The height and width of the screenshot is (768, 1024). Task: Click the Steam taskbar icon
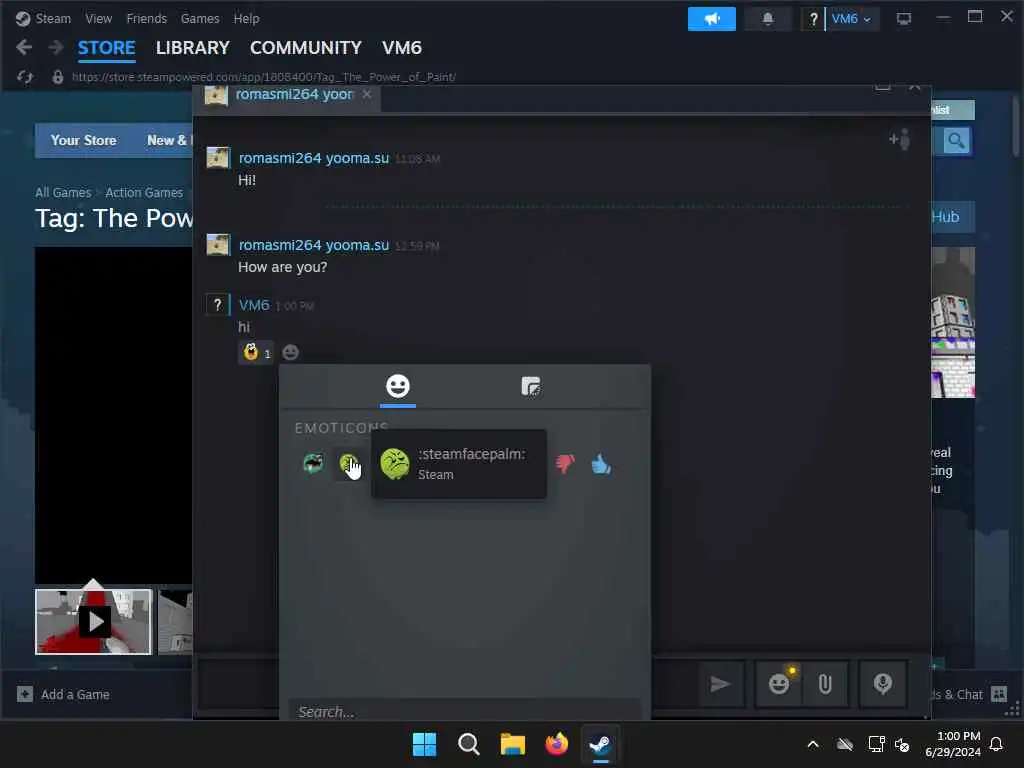click(x=600, y=744)
